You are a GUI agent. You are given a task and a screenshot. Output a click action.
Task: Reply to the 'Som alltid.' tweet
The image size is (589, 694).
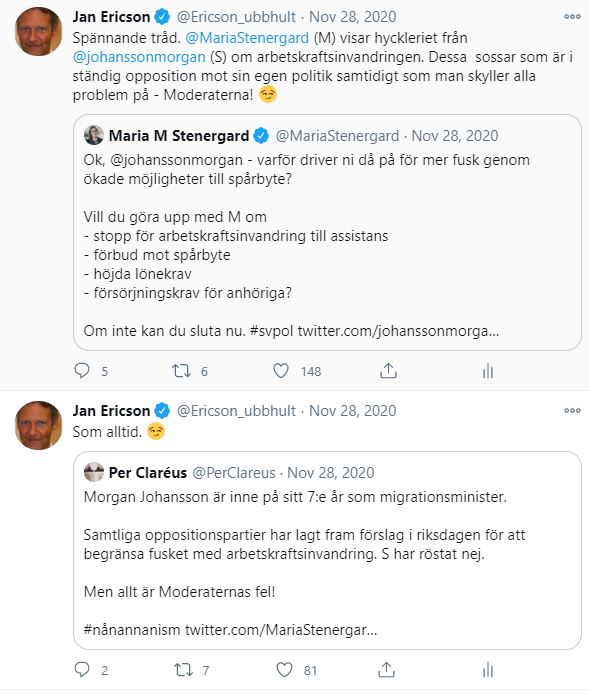click(82, 670)
